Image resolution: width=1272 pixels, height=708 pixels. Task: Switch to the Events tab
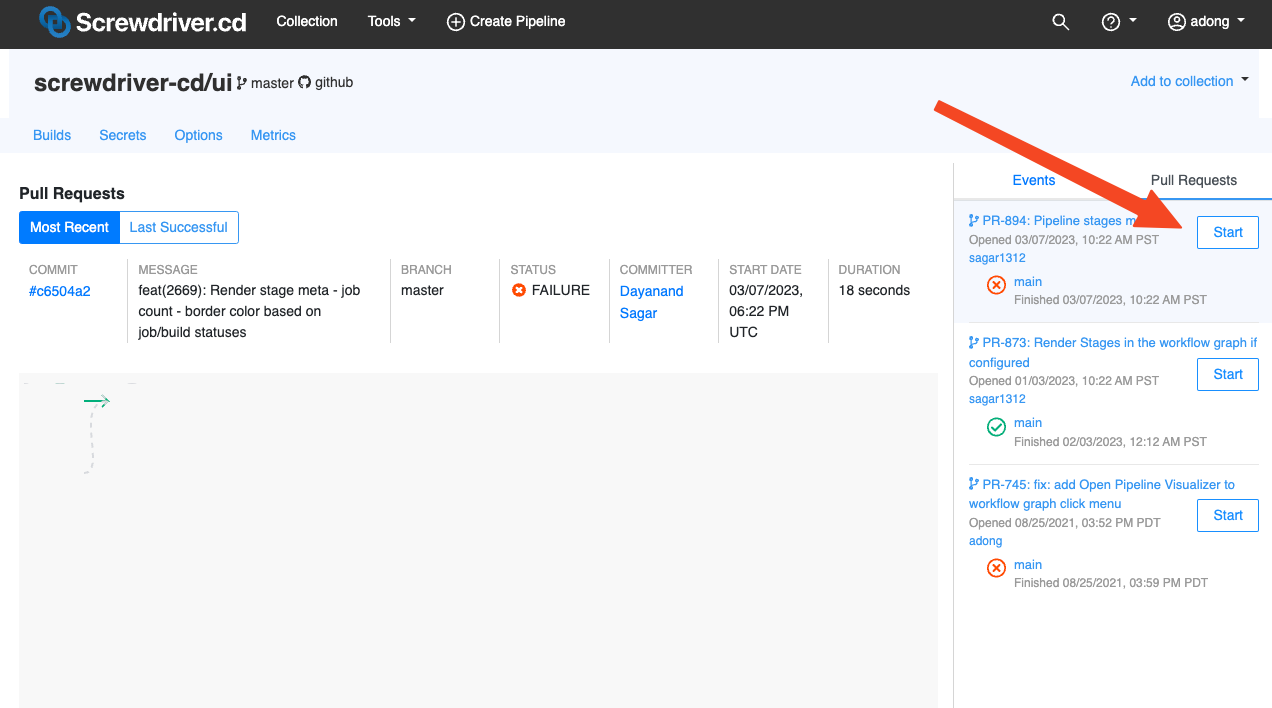1034,180
